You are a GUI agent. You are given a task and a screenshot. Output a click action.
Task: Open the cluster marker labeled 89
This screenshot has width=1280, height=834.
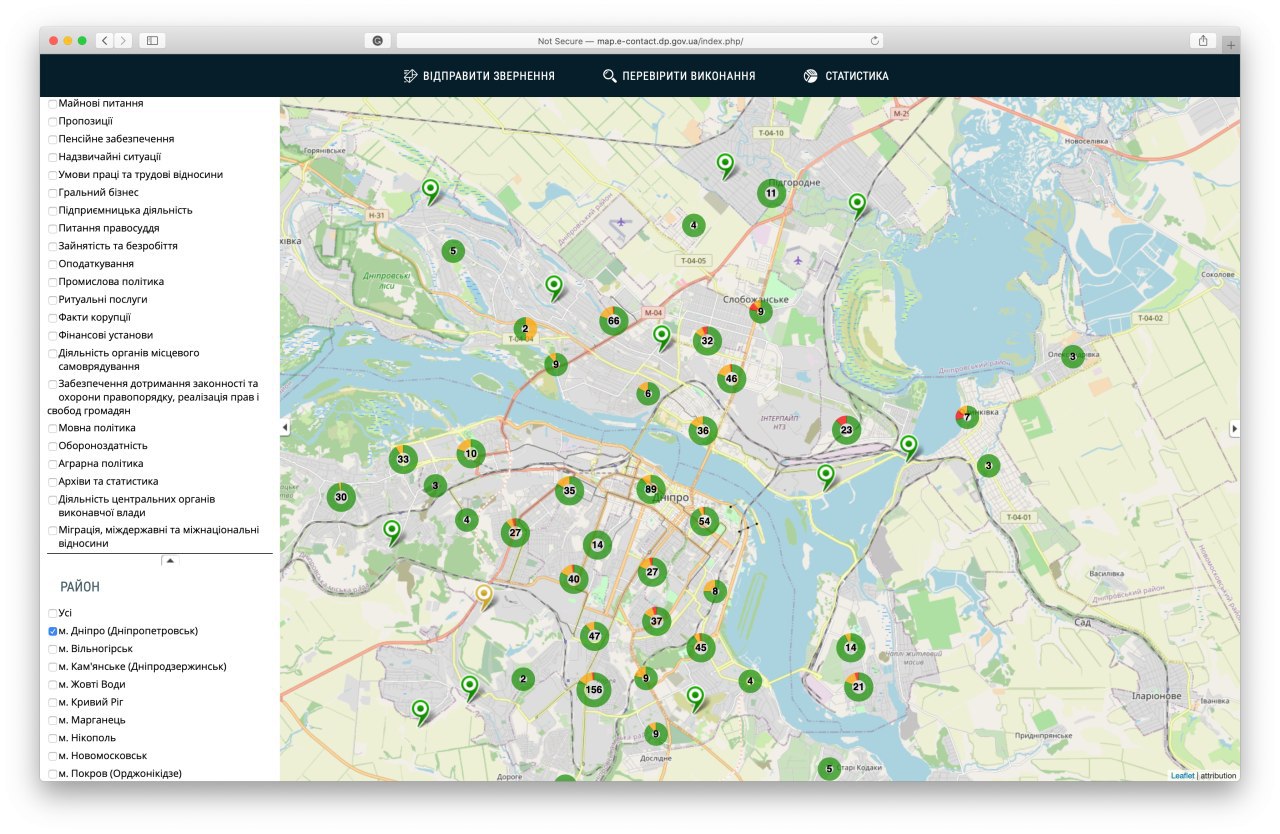(x=651, y=489)
